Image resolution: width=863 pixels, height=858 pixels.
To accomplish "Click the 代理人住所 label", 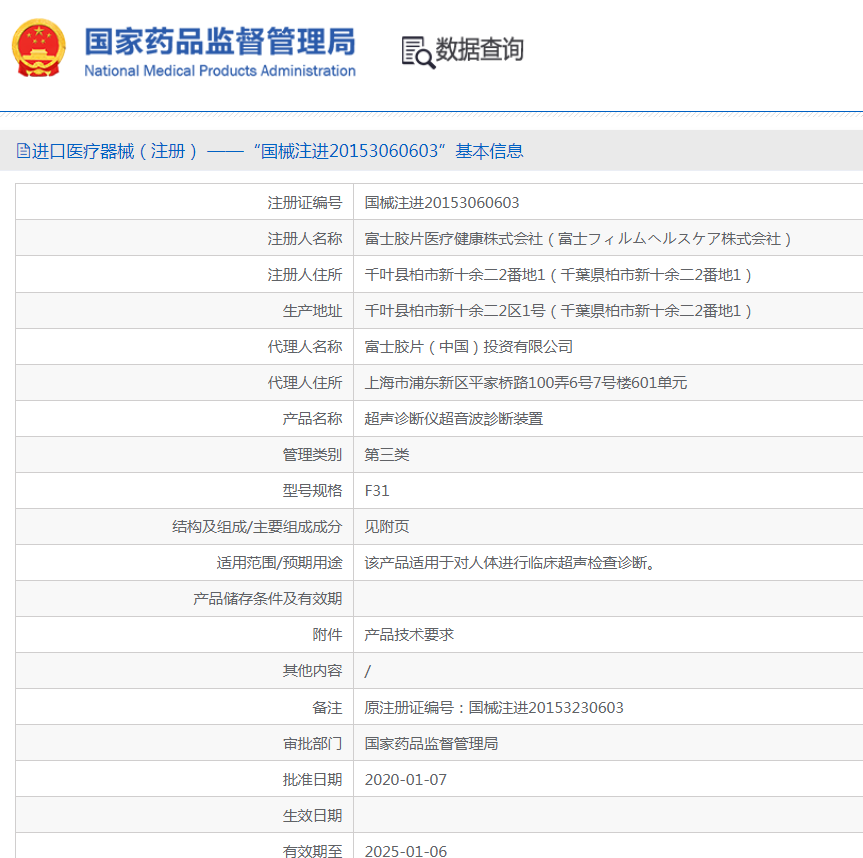I will [304, 382].
